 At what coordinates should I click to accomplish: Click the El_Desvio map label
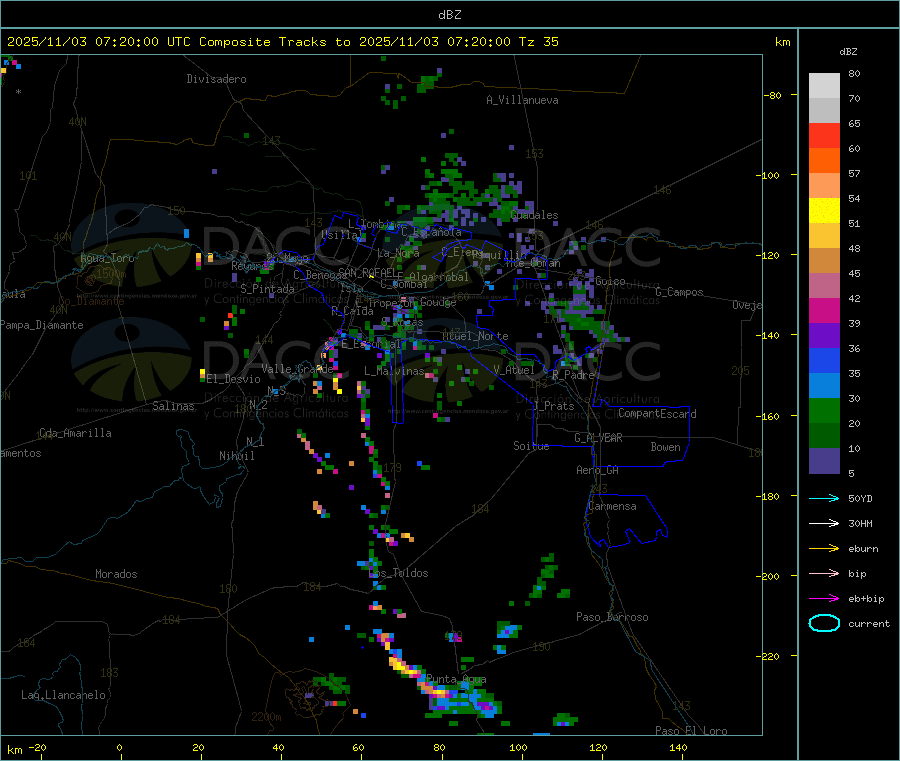pyautogui.click(x=233, y=379)
